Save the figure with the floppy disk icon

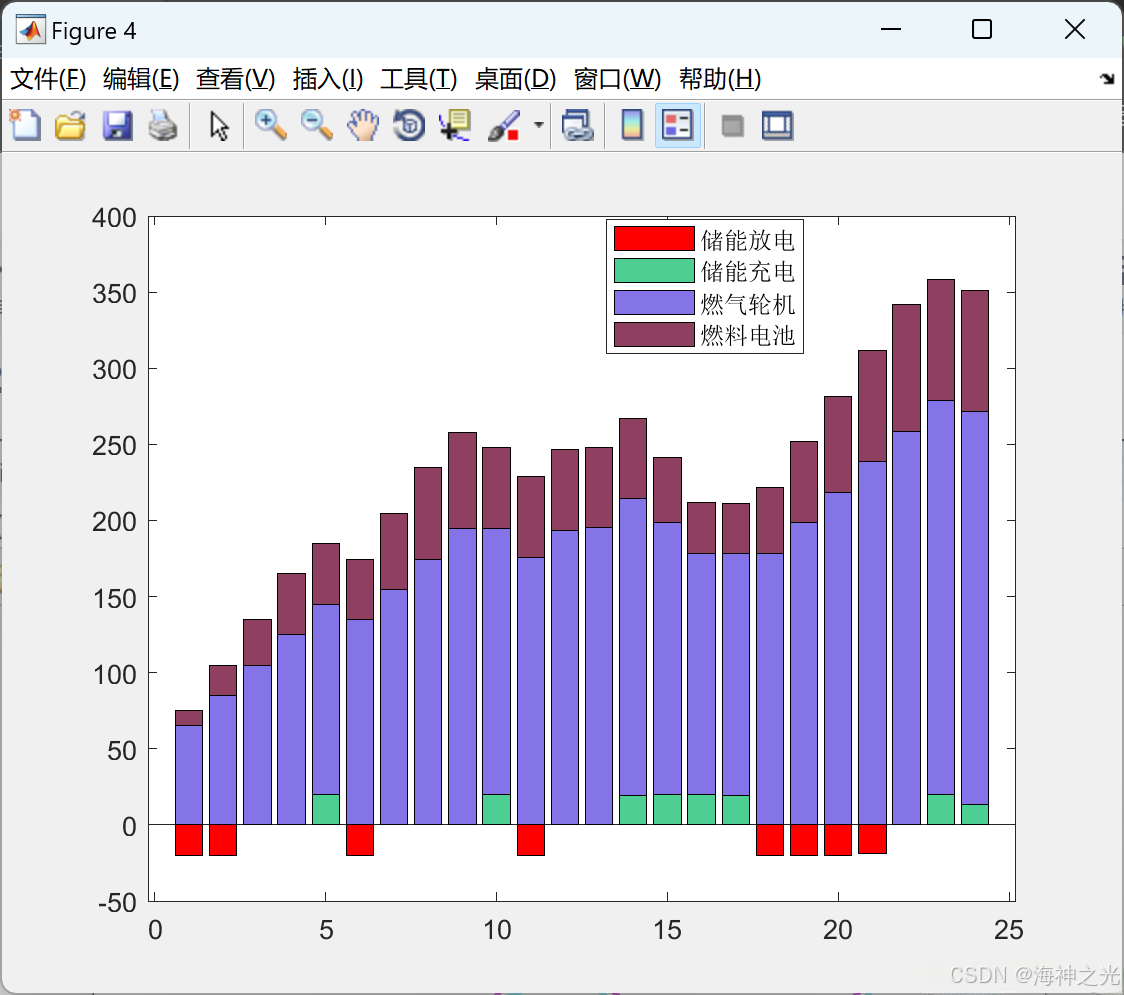click(117, 125)
